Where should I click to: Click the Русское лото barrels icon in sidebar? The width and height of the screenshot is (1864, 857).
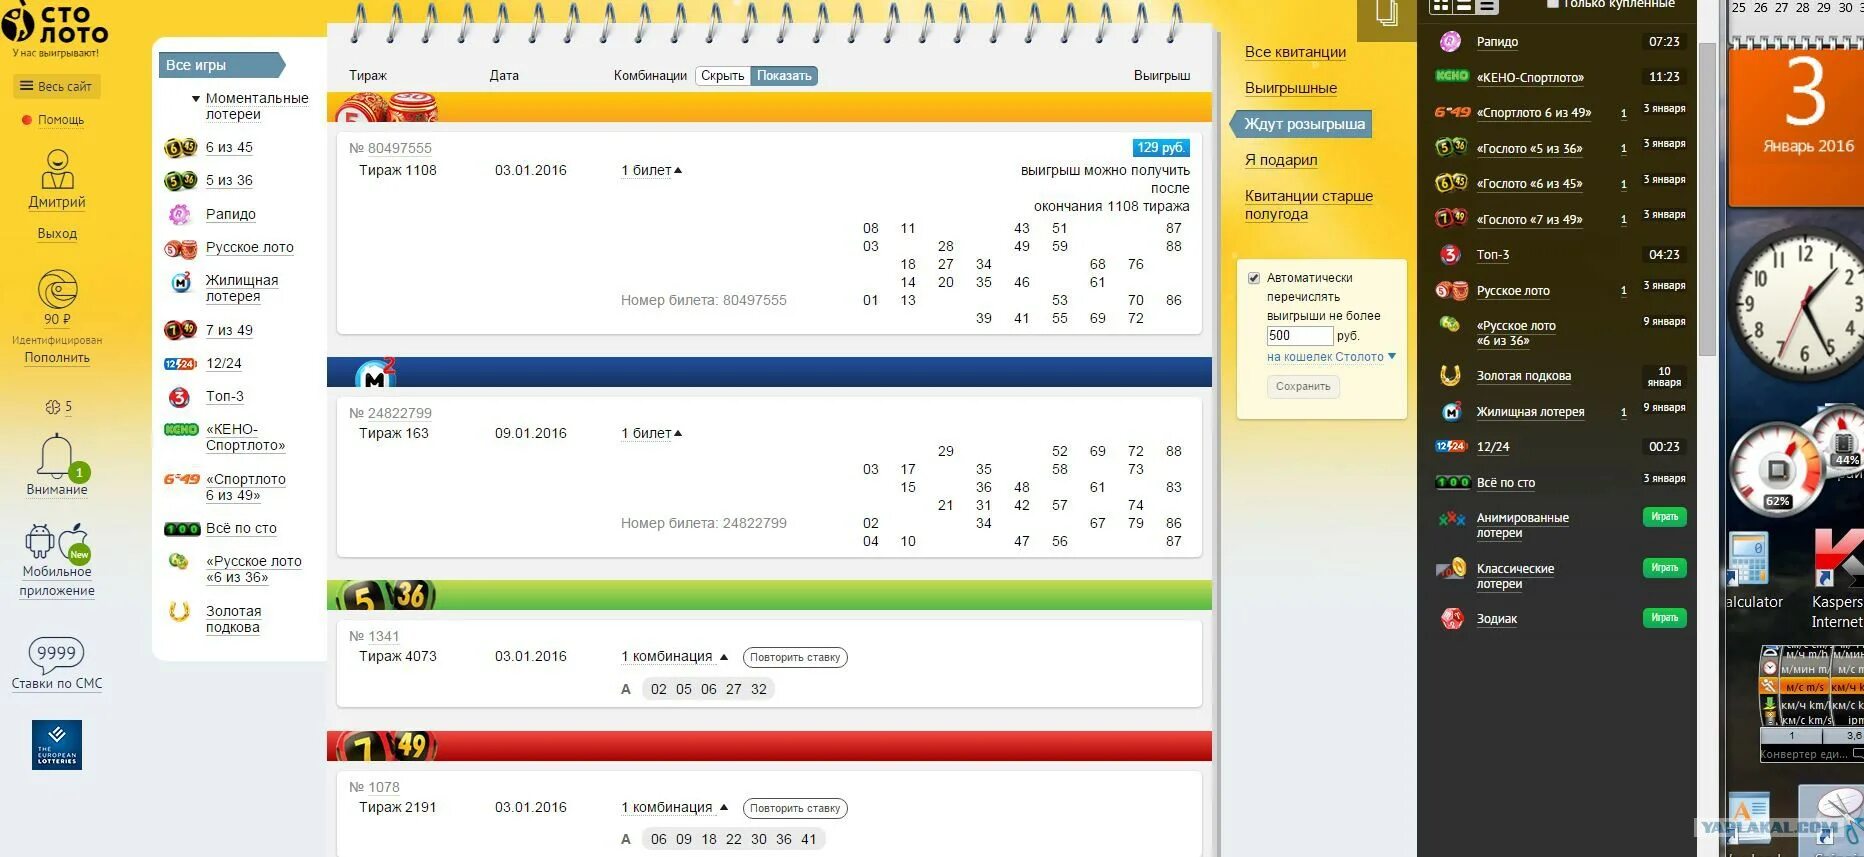coord(180,248)
